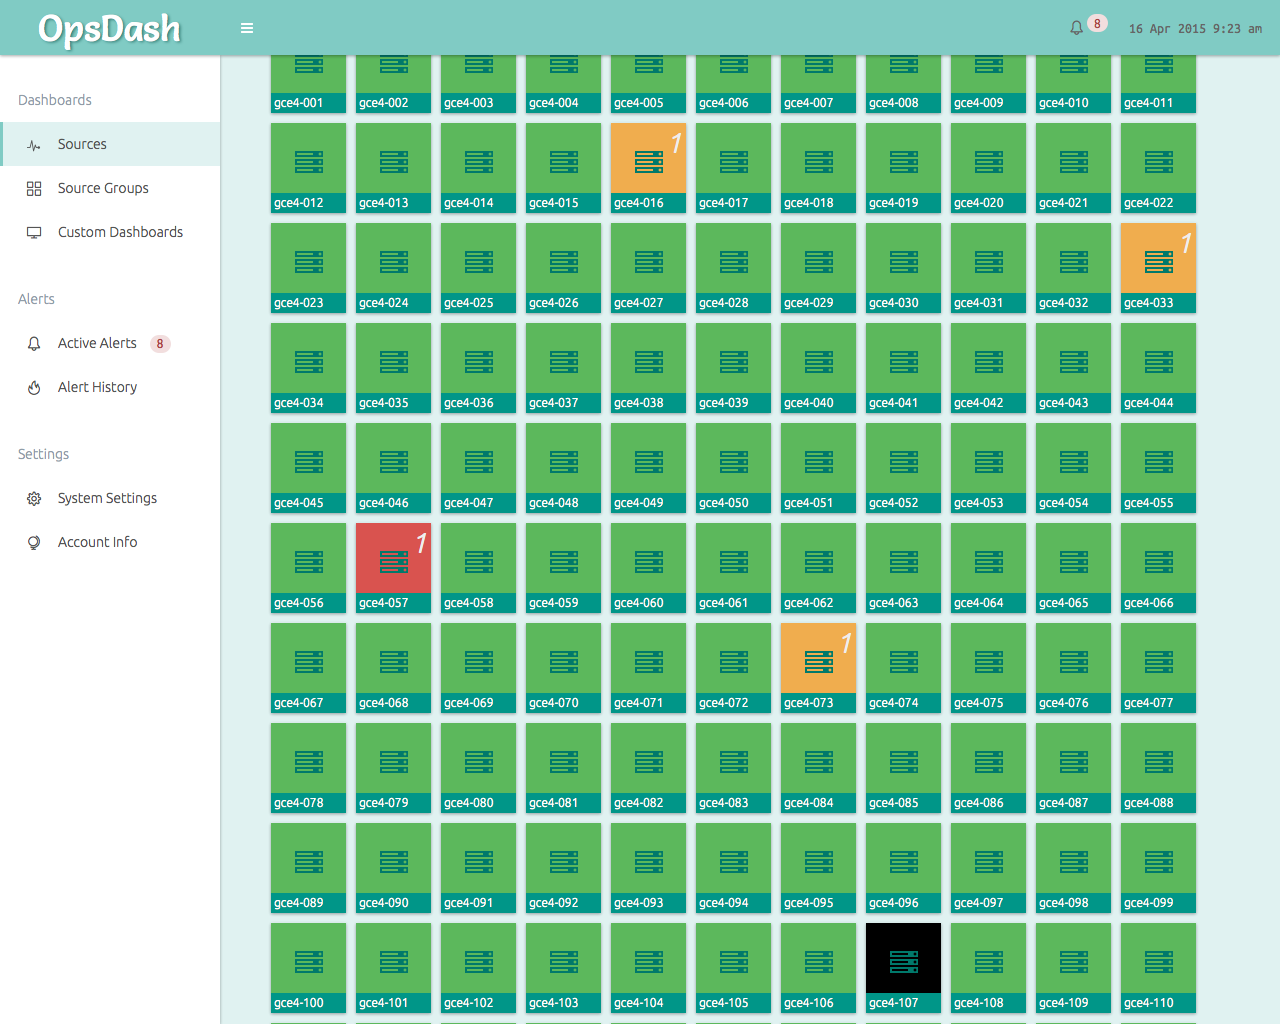Viewport: 1280px width, 1024px height.
Task: Click the blacked-out server gce4-107
Action: [x=902, y=967]
